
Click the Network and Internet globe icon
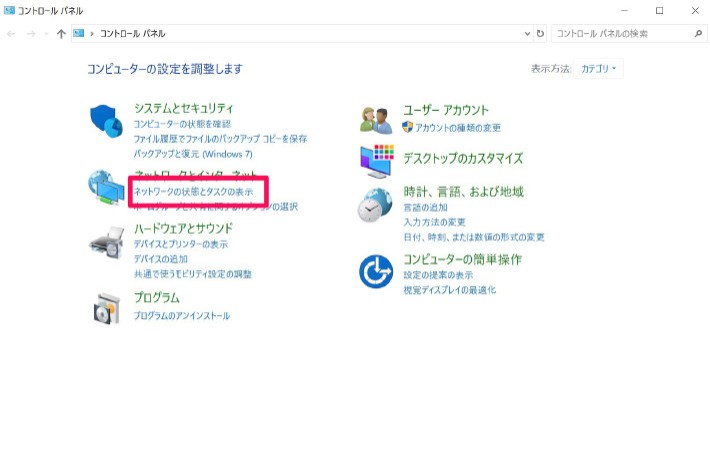point(106,187)
